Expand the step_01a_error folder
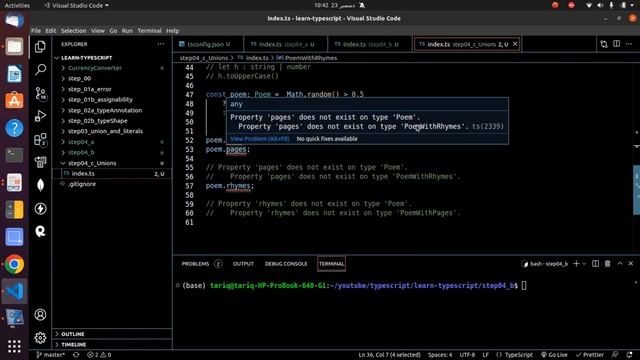Image resolution: width=640 pixels, height=360 pixels. (x=90, y=89)
